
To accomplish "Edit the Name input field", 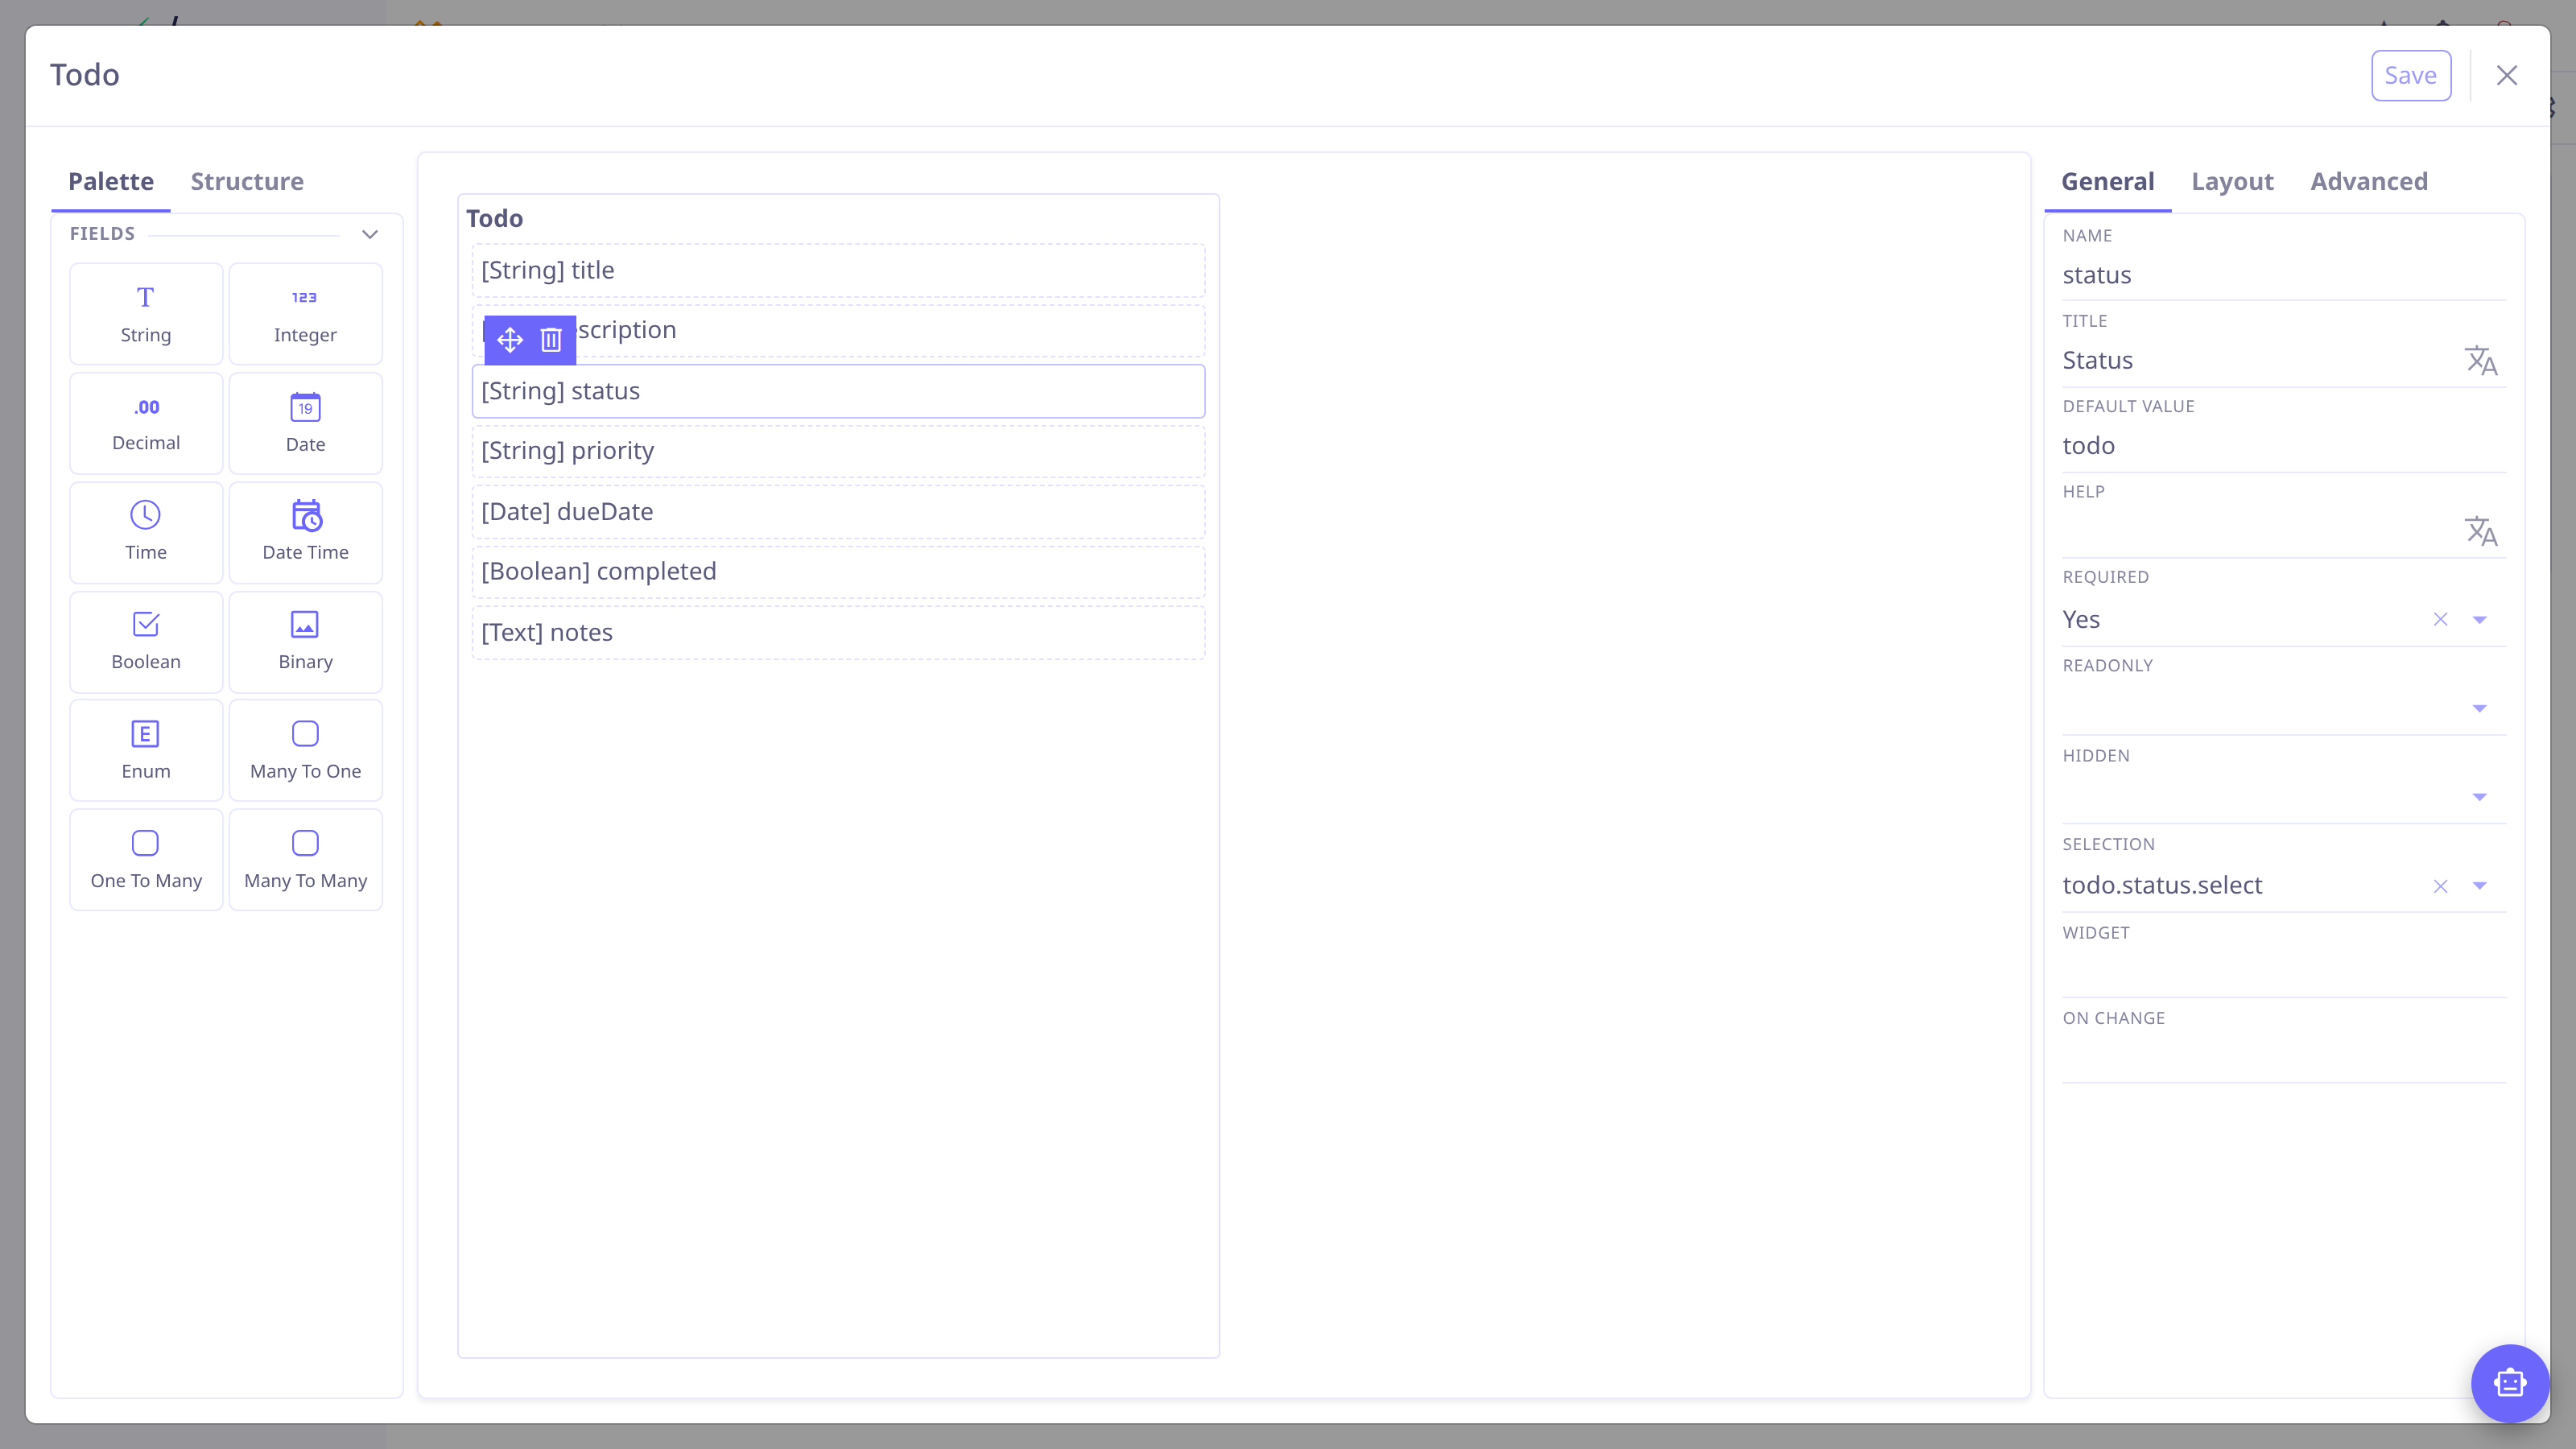I will [2284, 275].
